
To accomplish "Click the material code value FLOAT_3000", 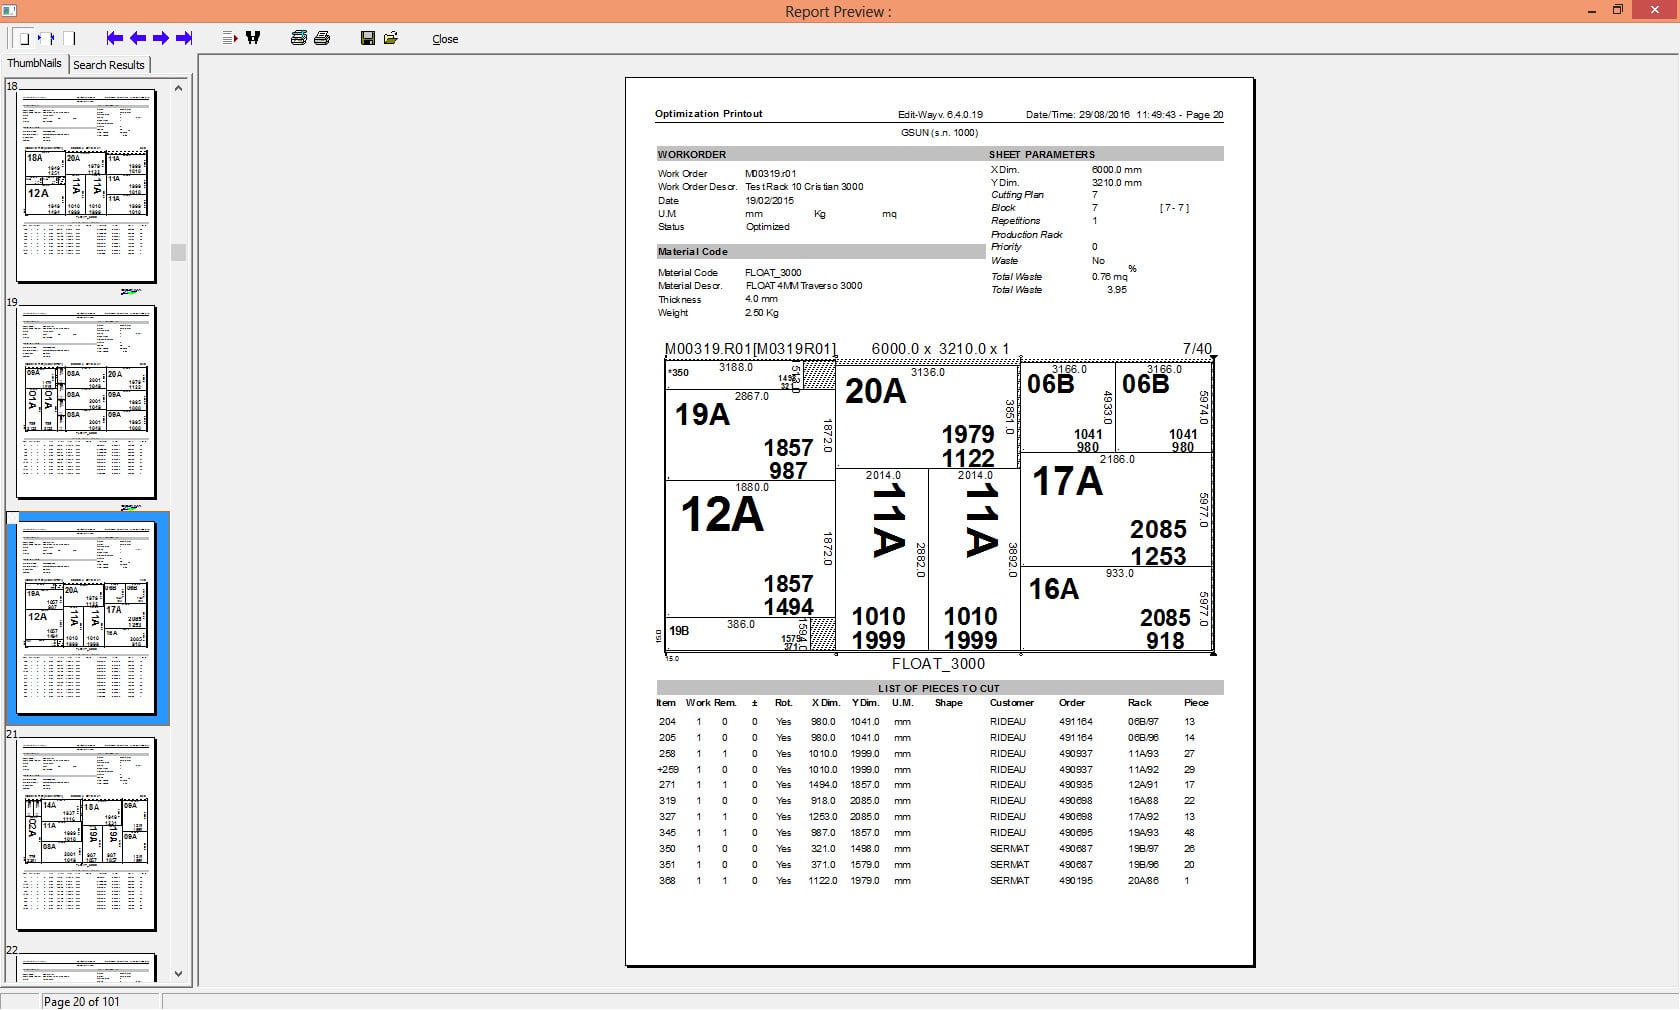I will (773, 272).
